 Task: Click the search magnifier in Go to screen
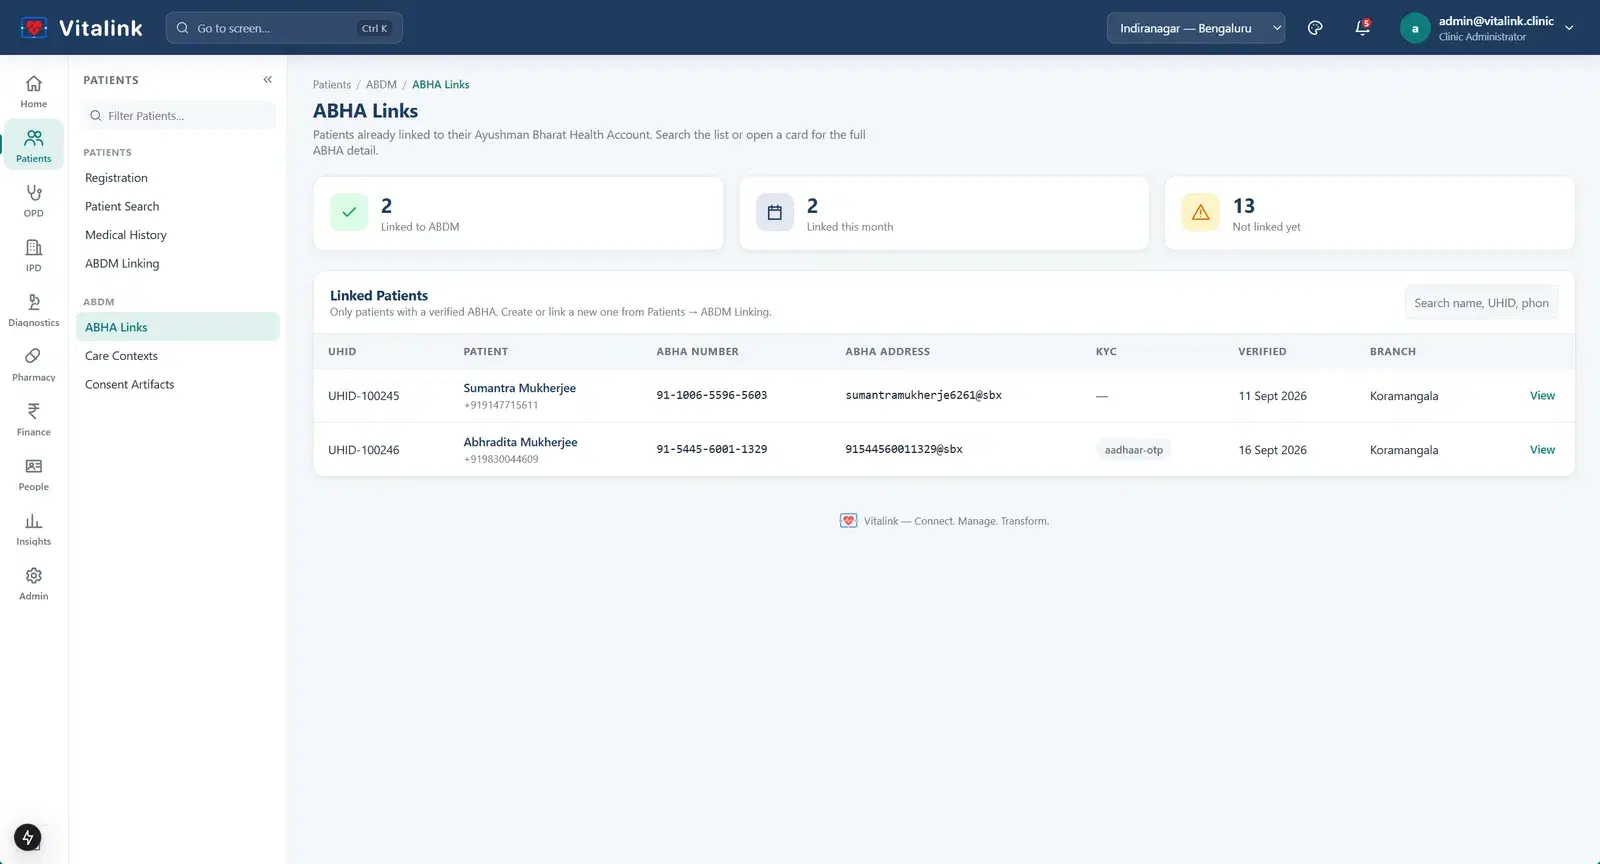182,28
